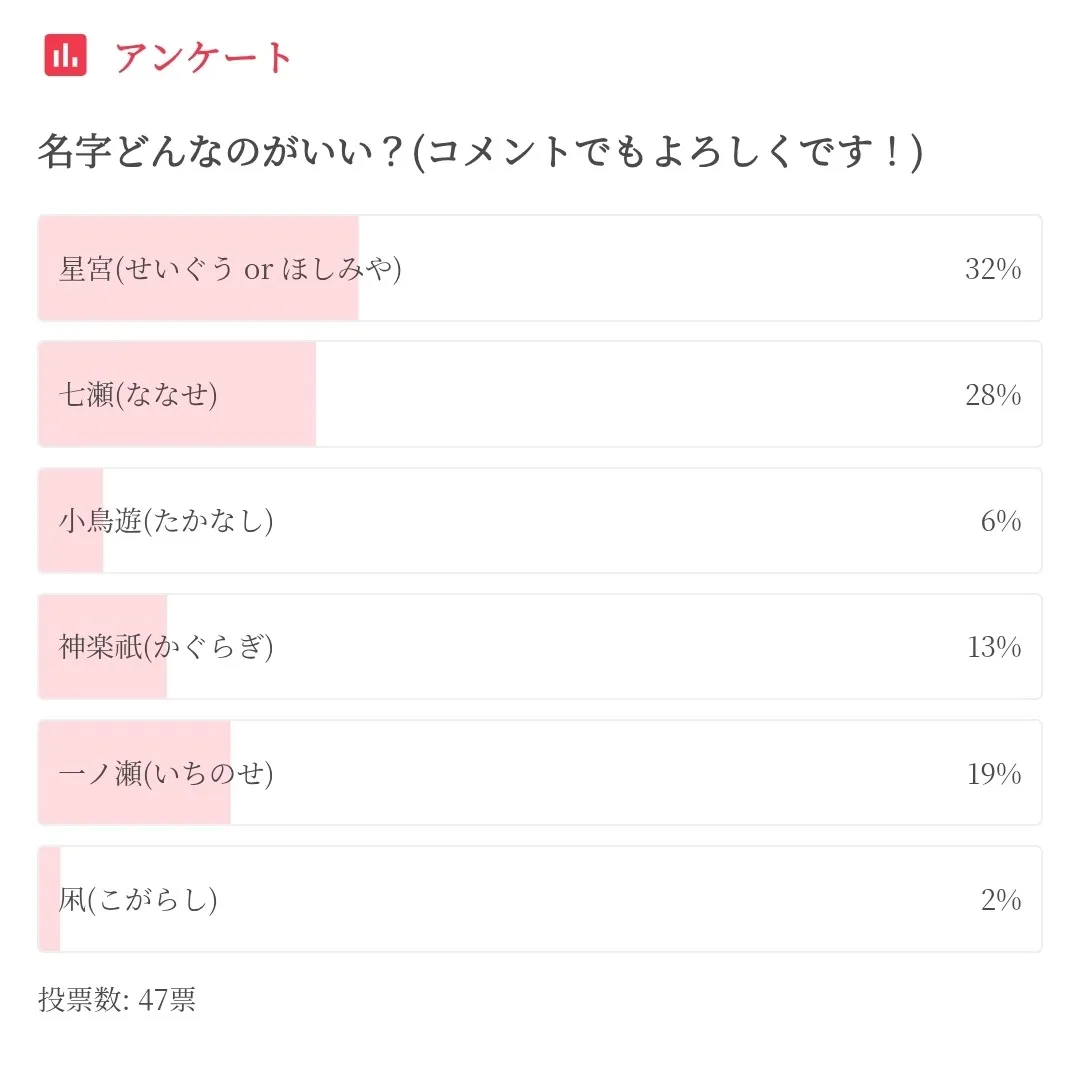Click the 6% result value

coord(1000,521)
